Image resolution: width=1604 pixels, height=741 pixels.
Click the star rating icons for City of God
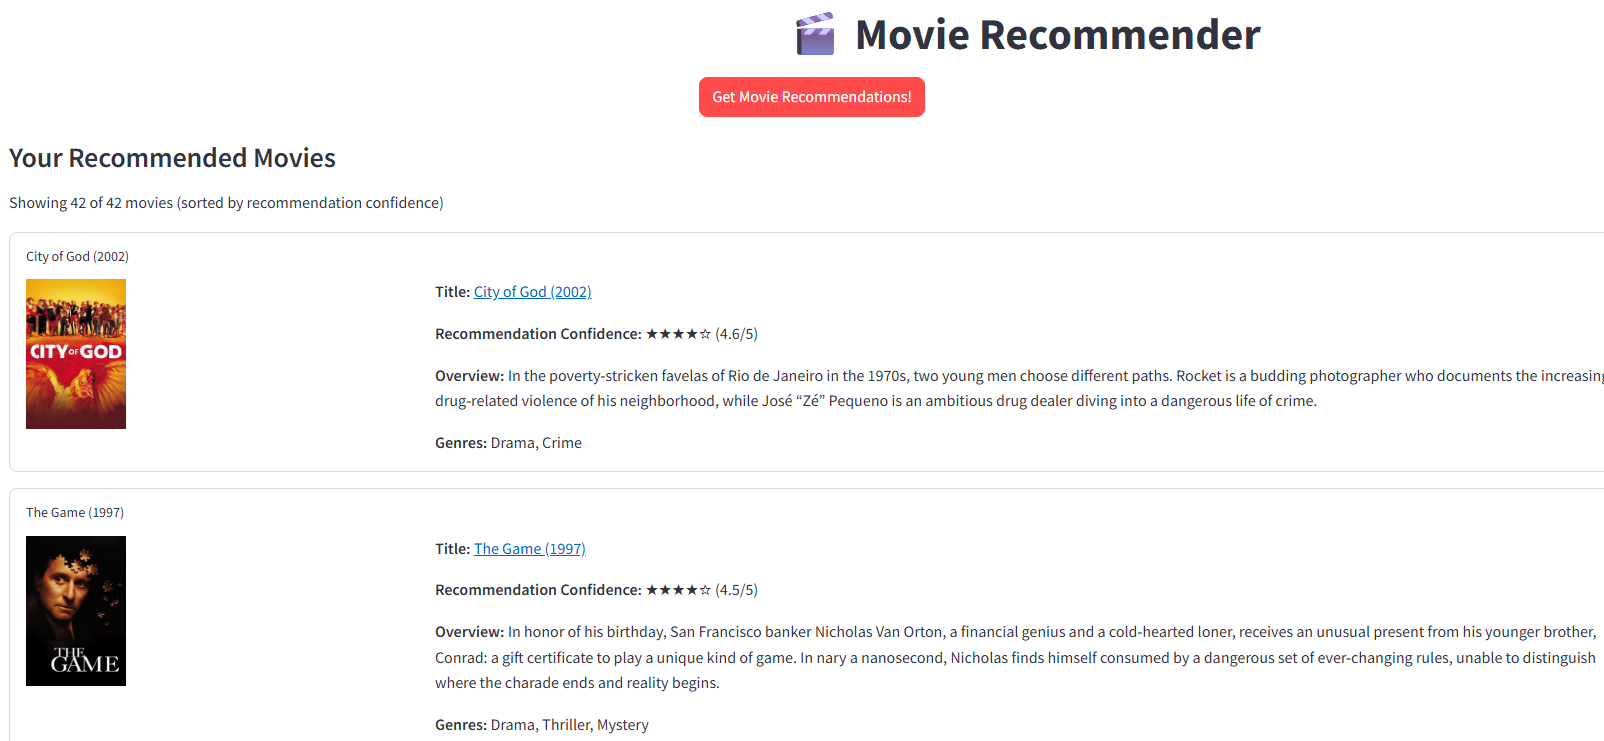coord(678,334)
